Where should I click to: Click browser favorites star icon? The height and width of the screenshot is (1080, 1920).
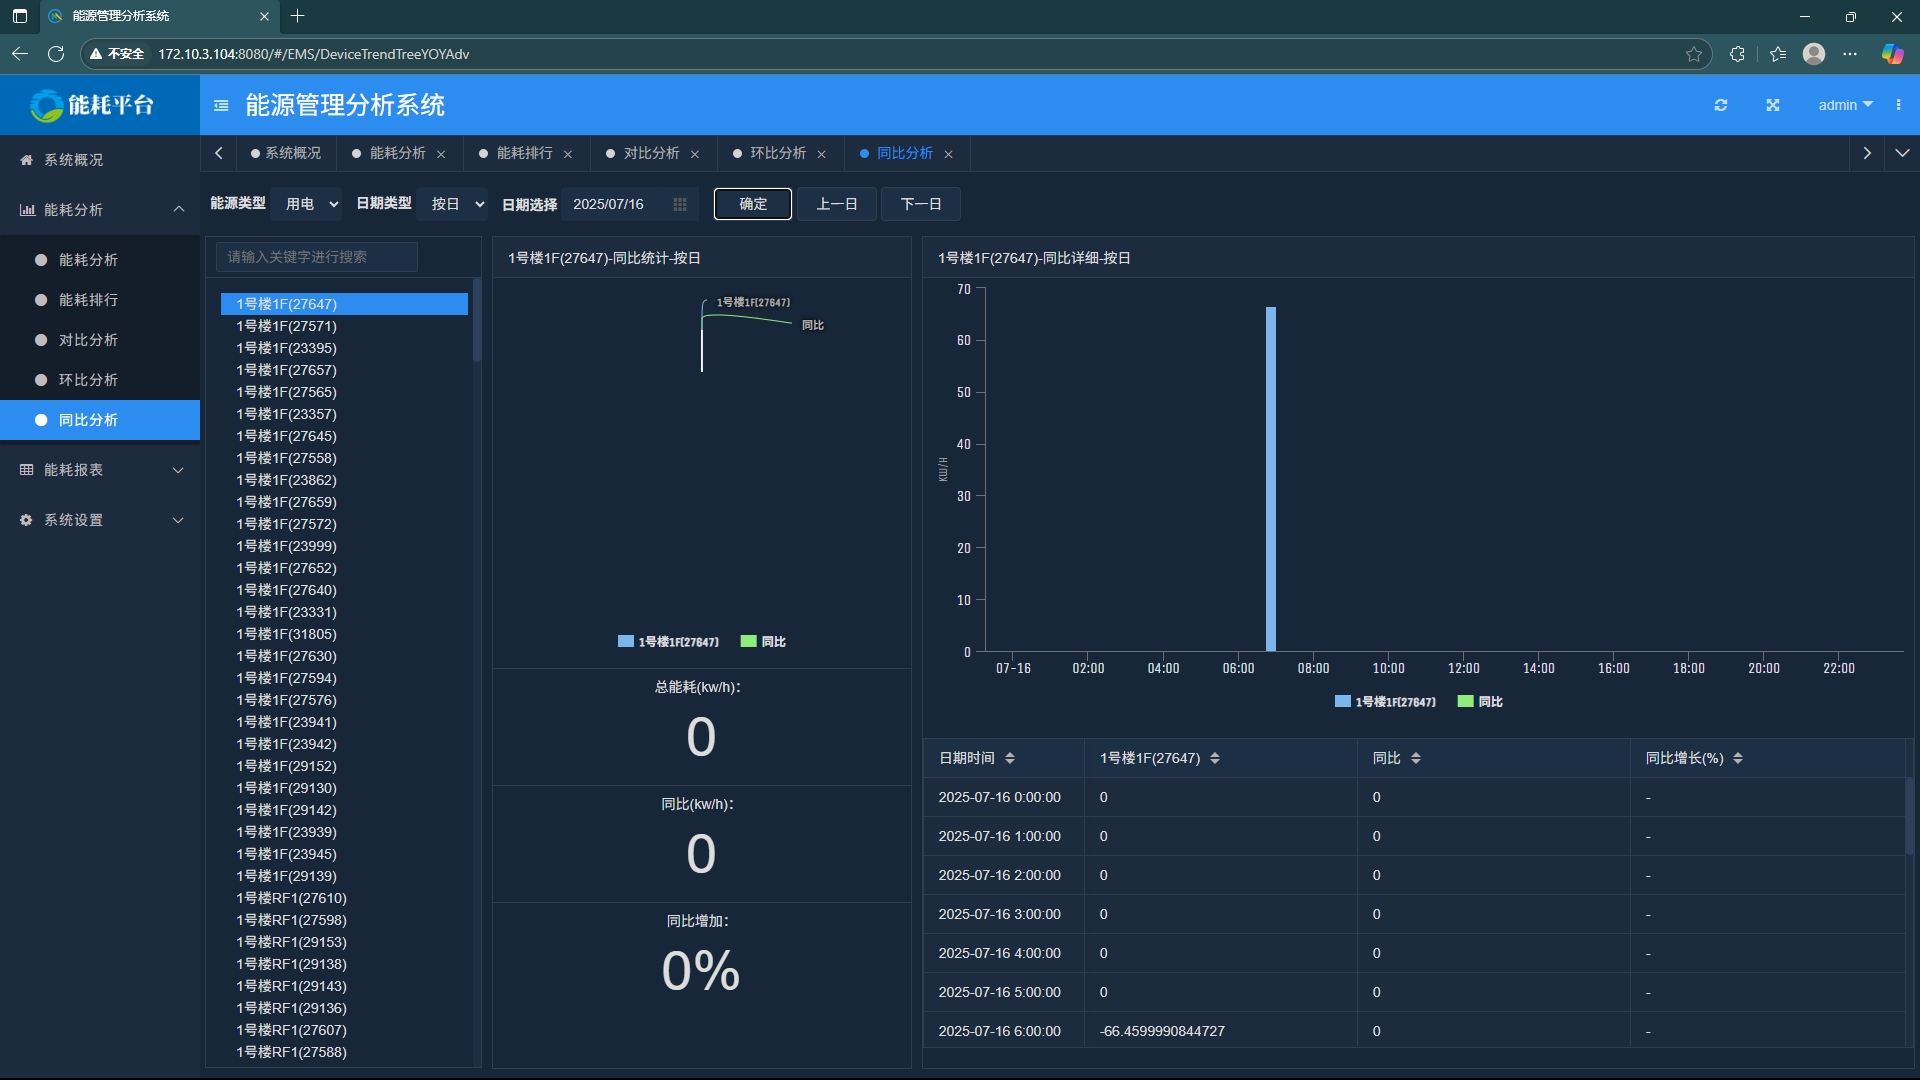click(1693, 54)
